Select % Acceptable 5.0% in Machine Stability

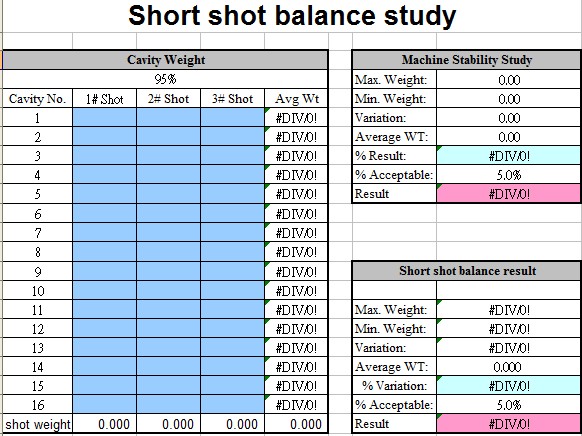(509, 174)
